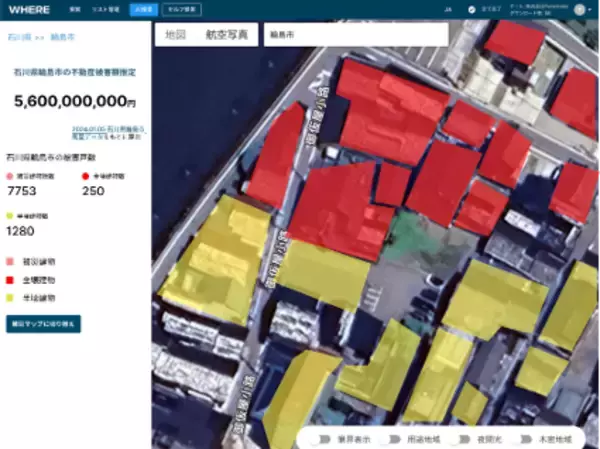Toggle 夜間光 switch on the map
Viewport: 600px width, 449px height.
pos(461,439)
